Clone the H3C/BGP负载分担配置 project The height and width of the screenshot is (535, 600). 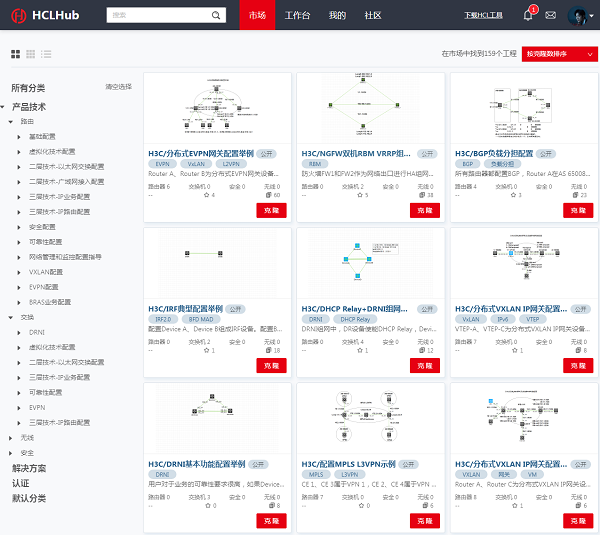point(574,210)
